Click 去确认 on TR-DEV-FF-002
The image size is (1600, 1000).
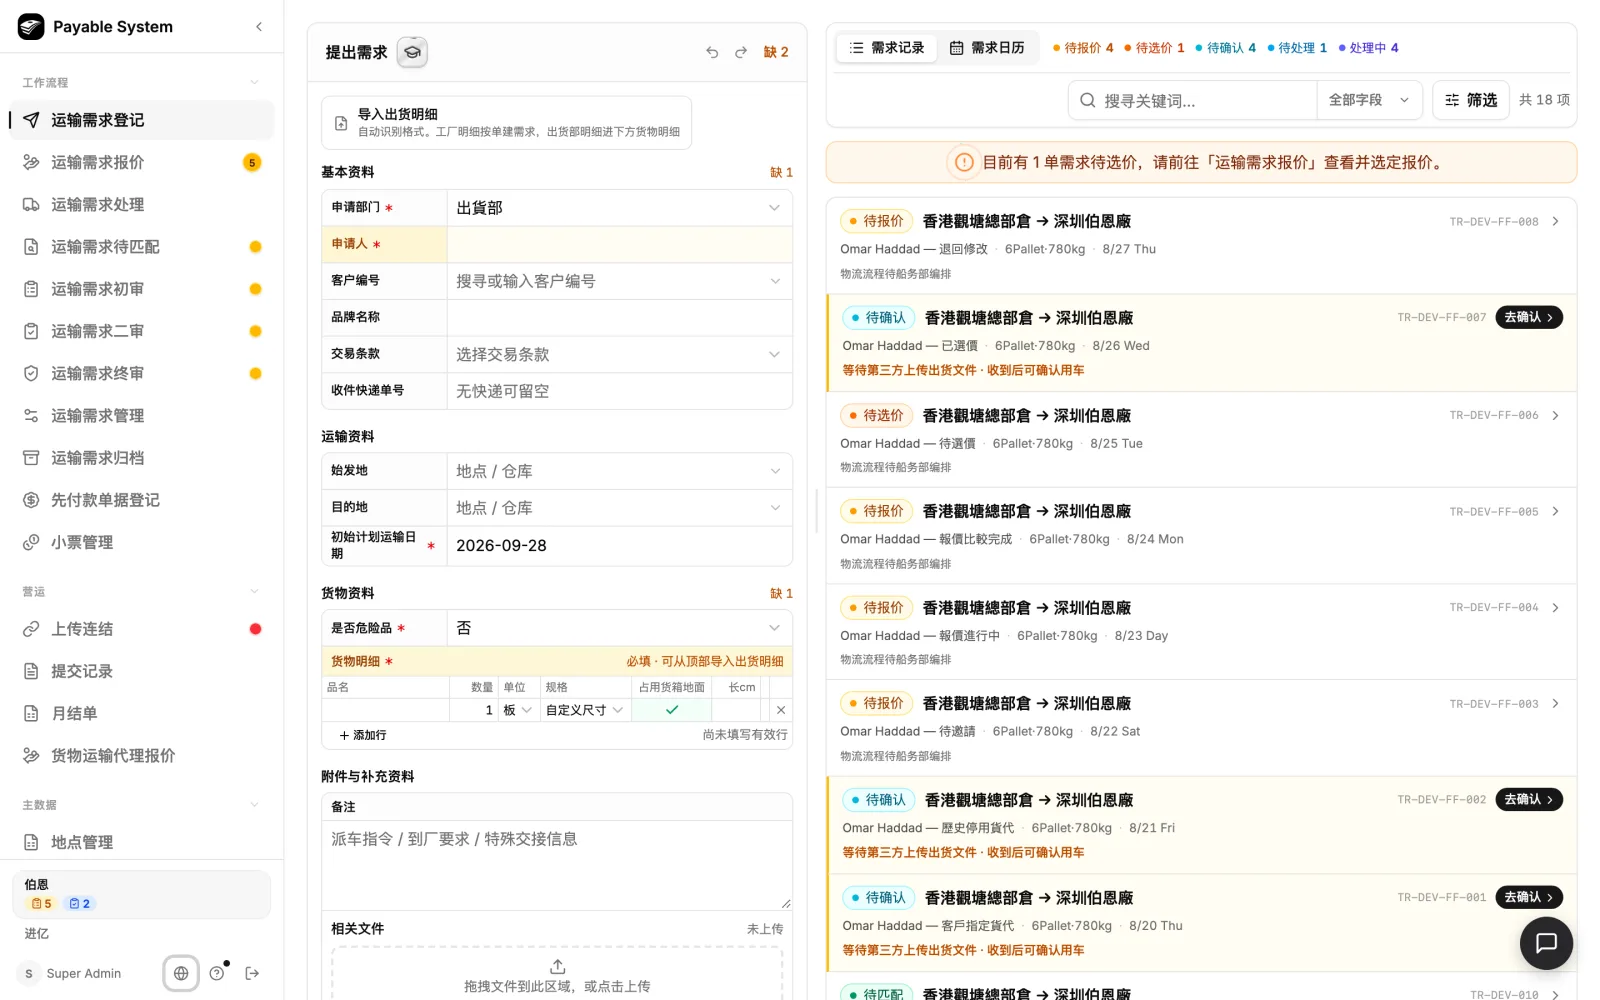1529,799
